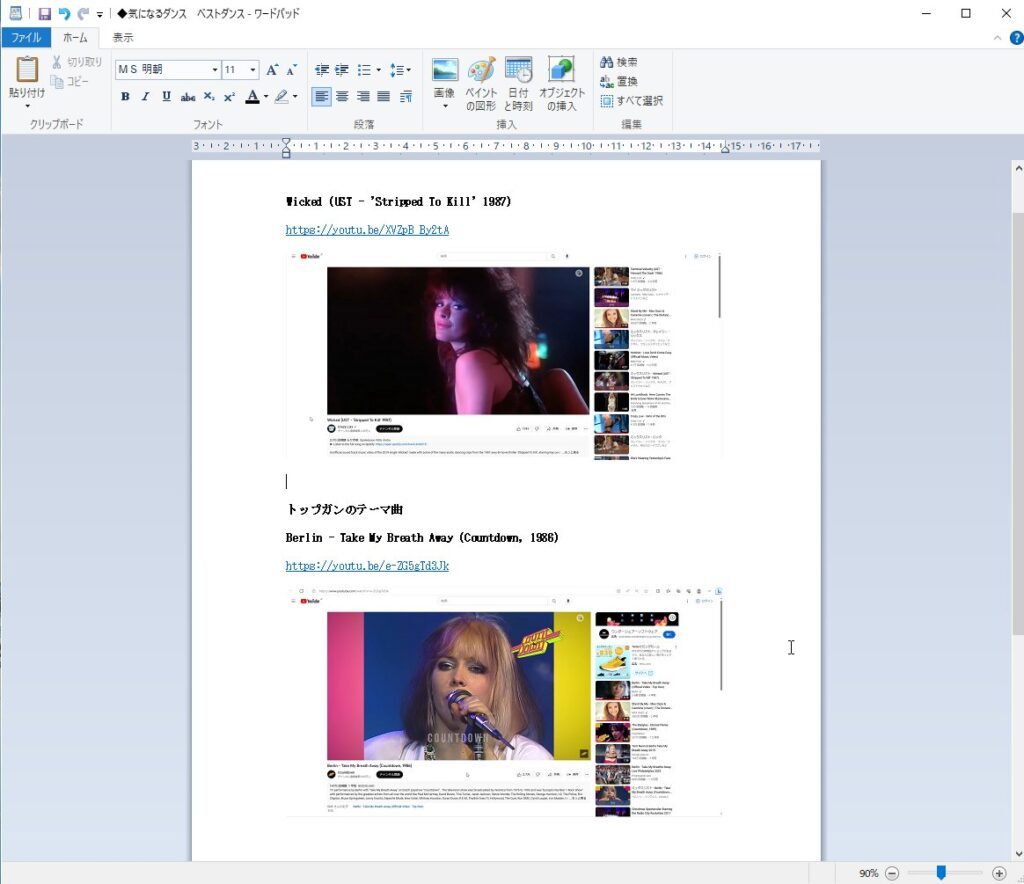This screenshot has width=1024, height=884.
Task: Open the MS 明朝 font family dropdown
Action: pyautogui.click(x=215, y=70)
